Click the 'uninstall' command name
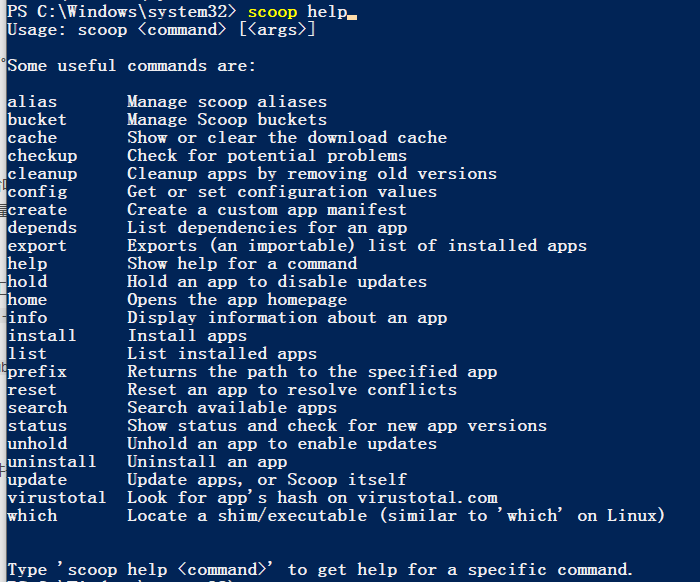The image size is (700, 582). (52, 462)
